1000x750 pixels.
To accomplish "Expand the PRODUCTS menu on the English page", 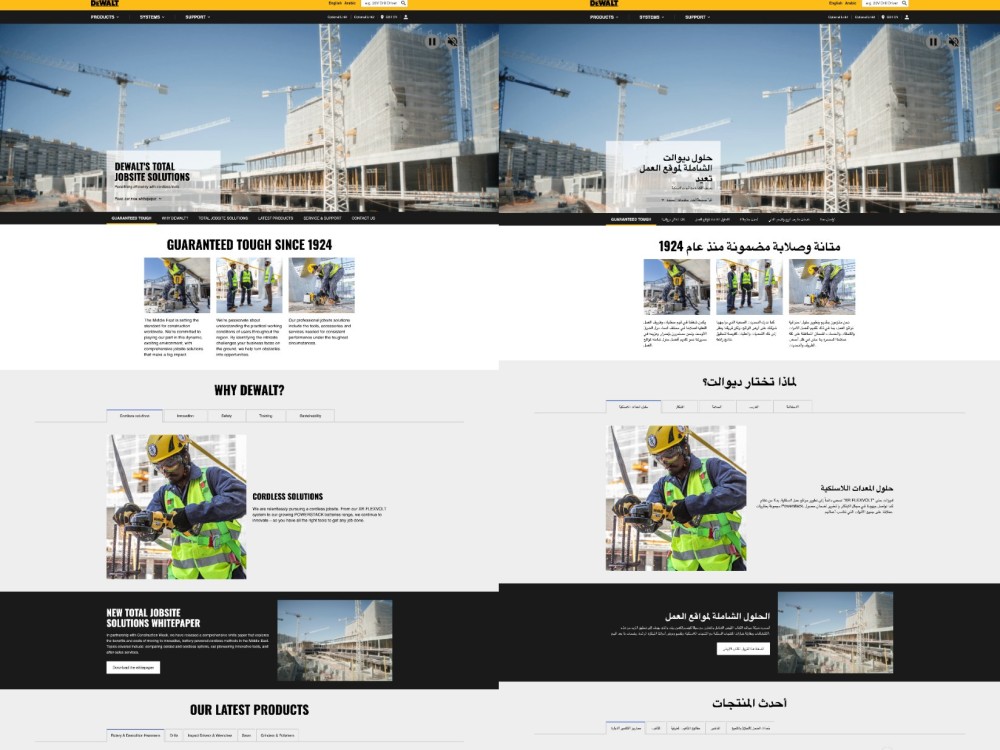I will (105, 17).
